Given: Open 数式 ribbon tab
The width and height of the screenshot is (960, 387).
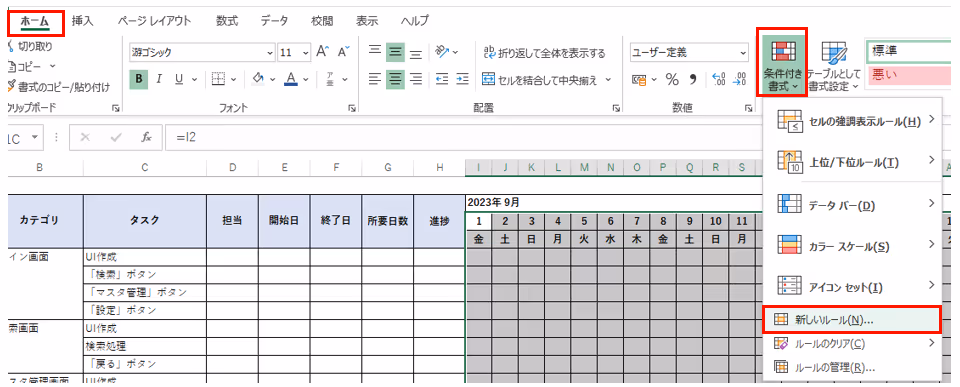Looking at the screenshot, I should coord(227,21).
